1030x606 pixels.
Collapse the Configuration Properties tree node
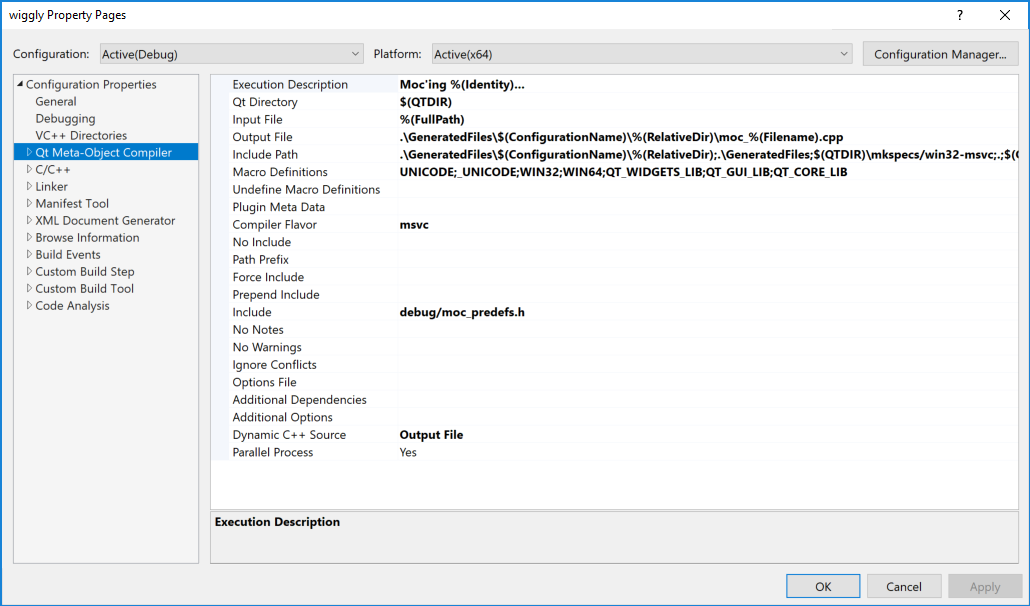click(x=20, y=85)
